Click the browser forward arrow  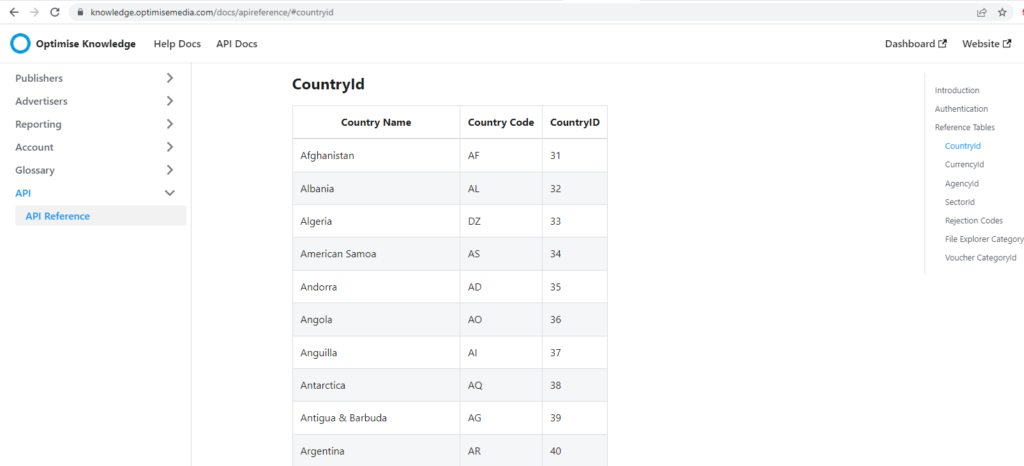point(34,12)
